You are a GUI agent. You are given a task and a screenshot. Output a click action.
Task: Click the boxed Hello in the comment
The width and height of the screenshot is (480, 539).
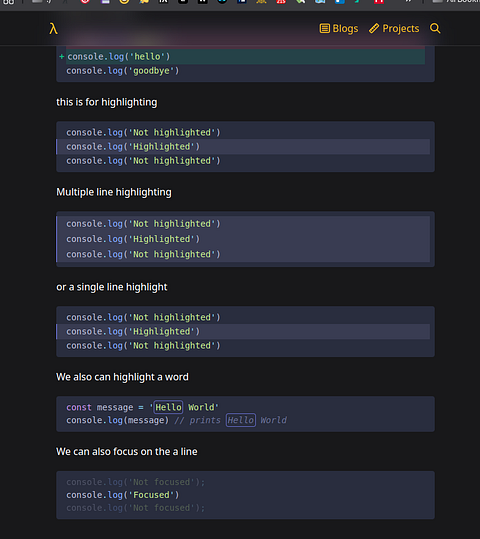[x=241, y=420]
